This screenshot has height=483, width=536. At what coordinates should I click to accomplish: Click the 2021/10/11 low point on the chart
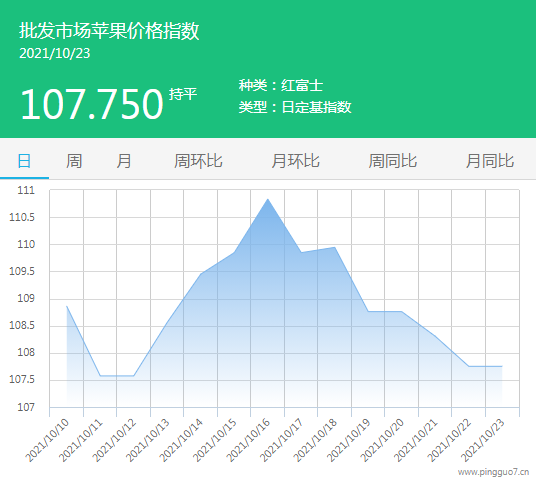pyautogui.click(x=100, y=376)
